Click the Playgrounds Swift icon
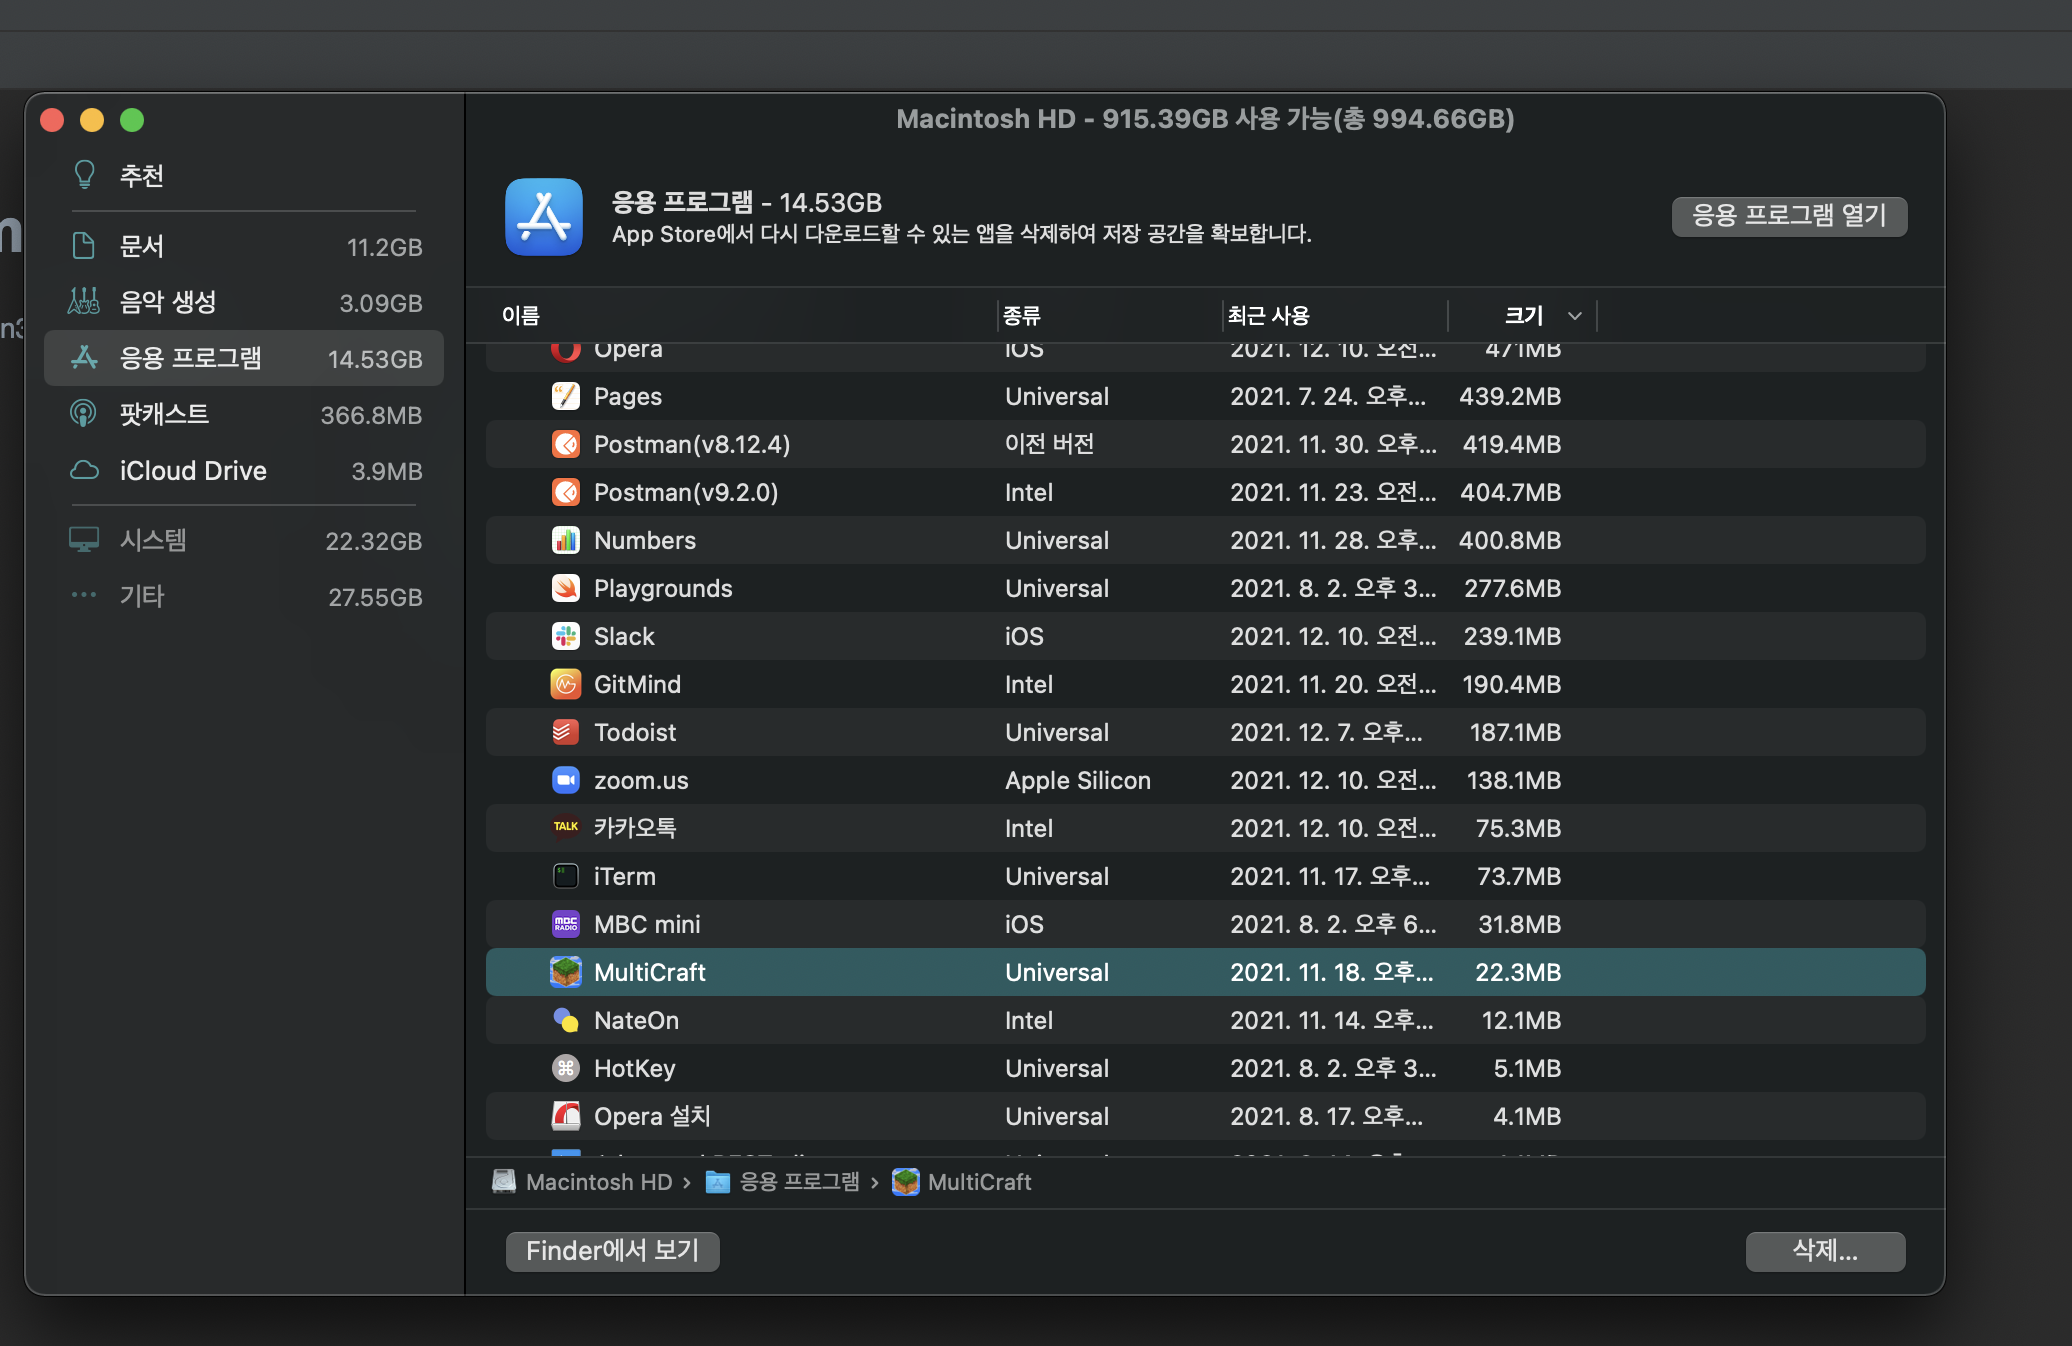2072x1346 pixels. 565,588
